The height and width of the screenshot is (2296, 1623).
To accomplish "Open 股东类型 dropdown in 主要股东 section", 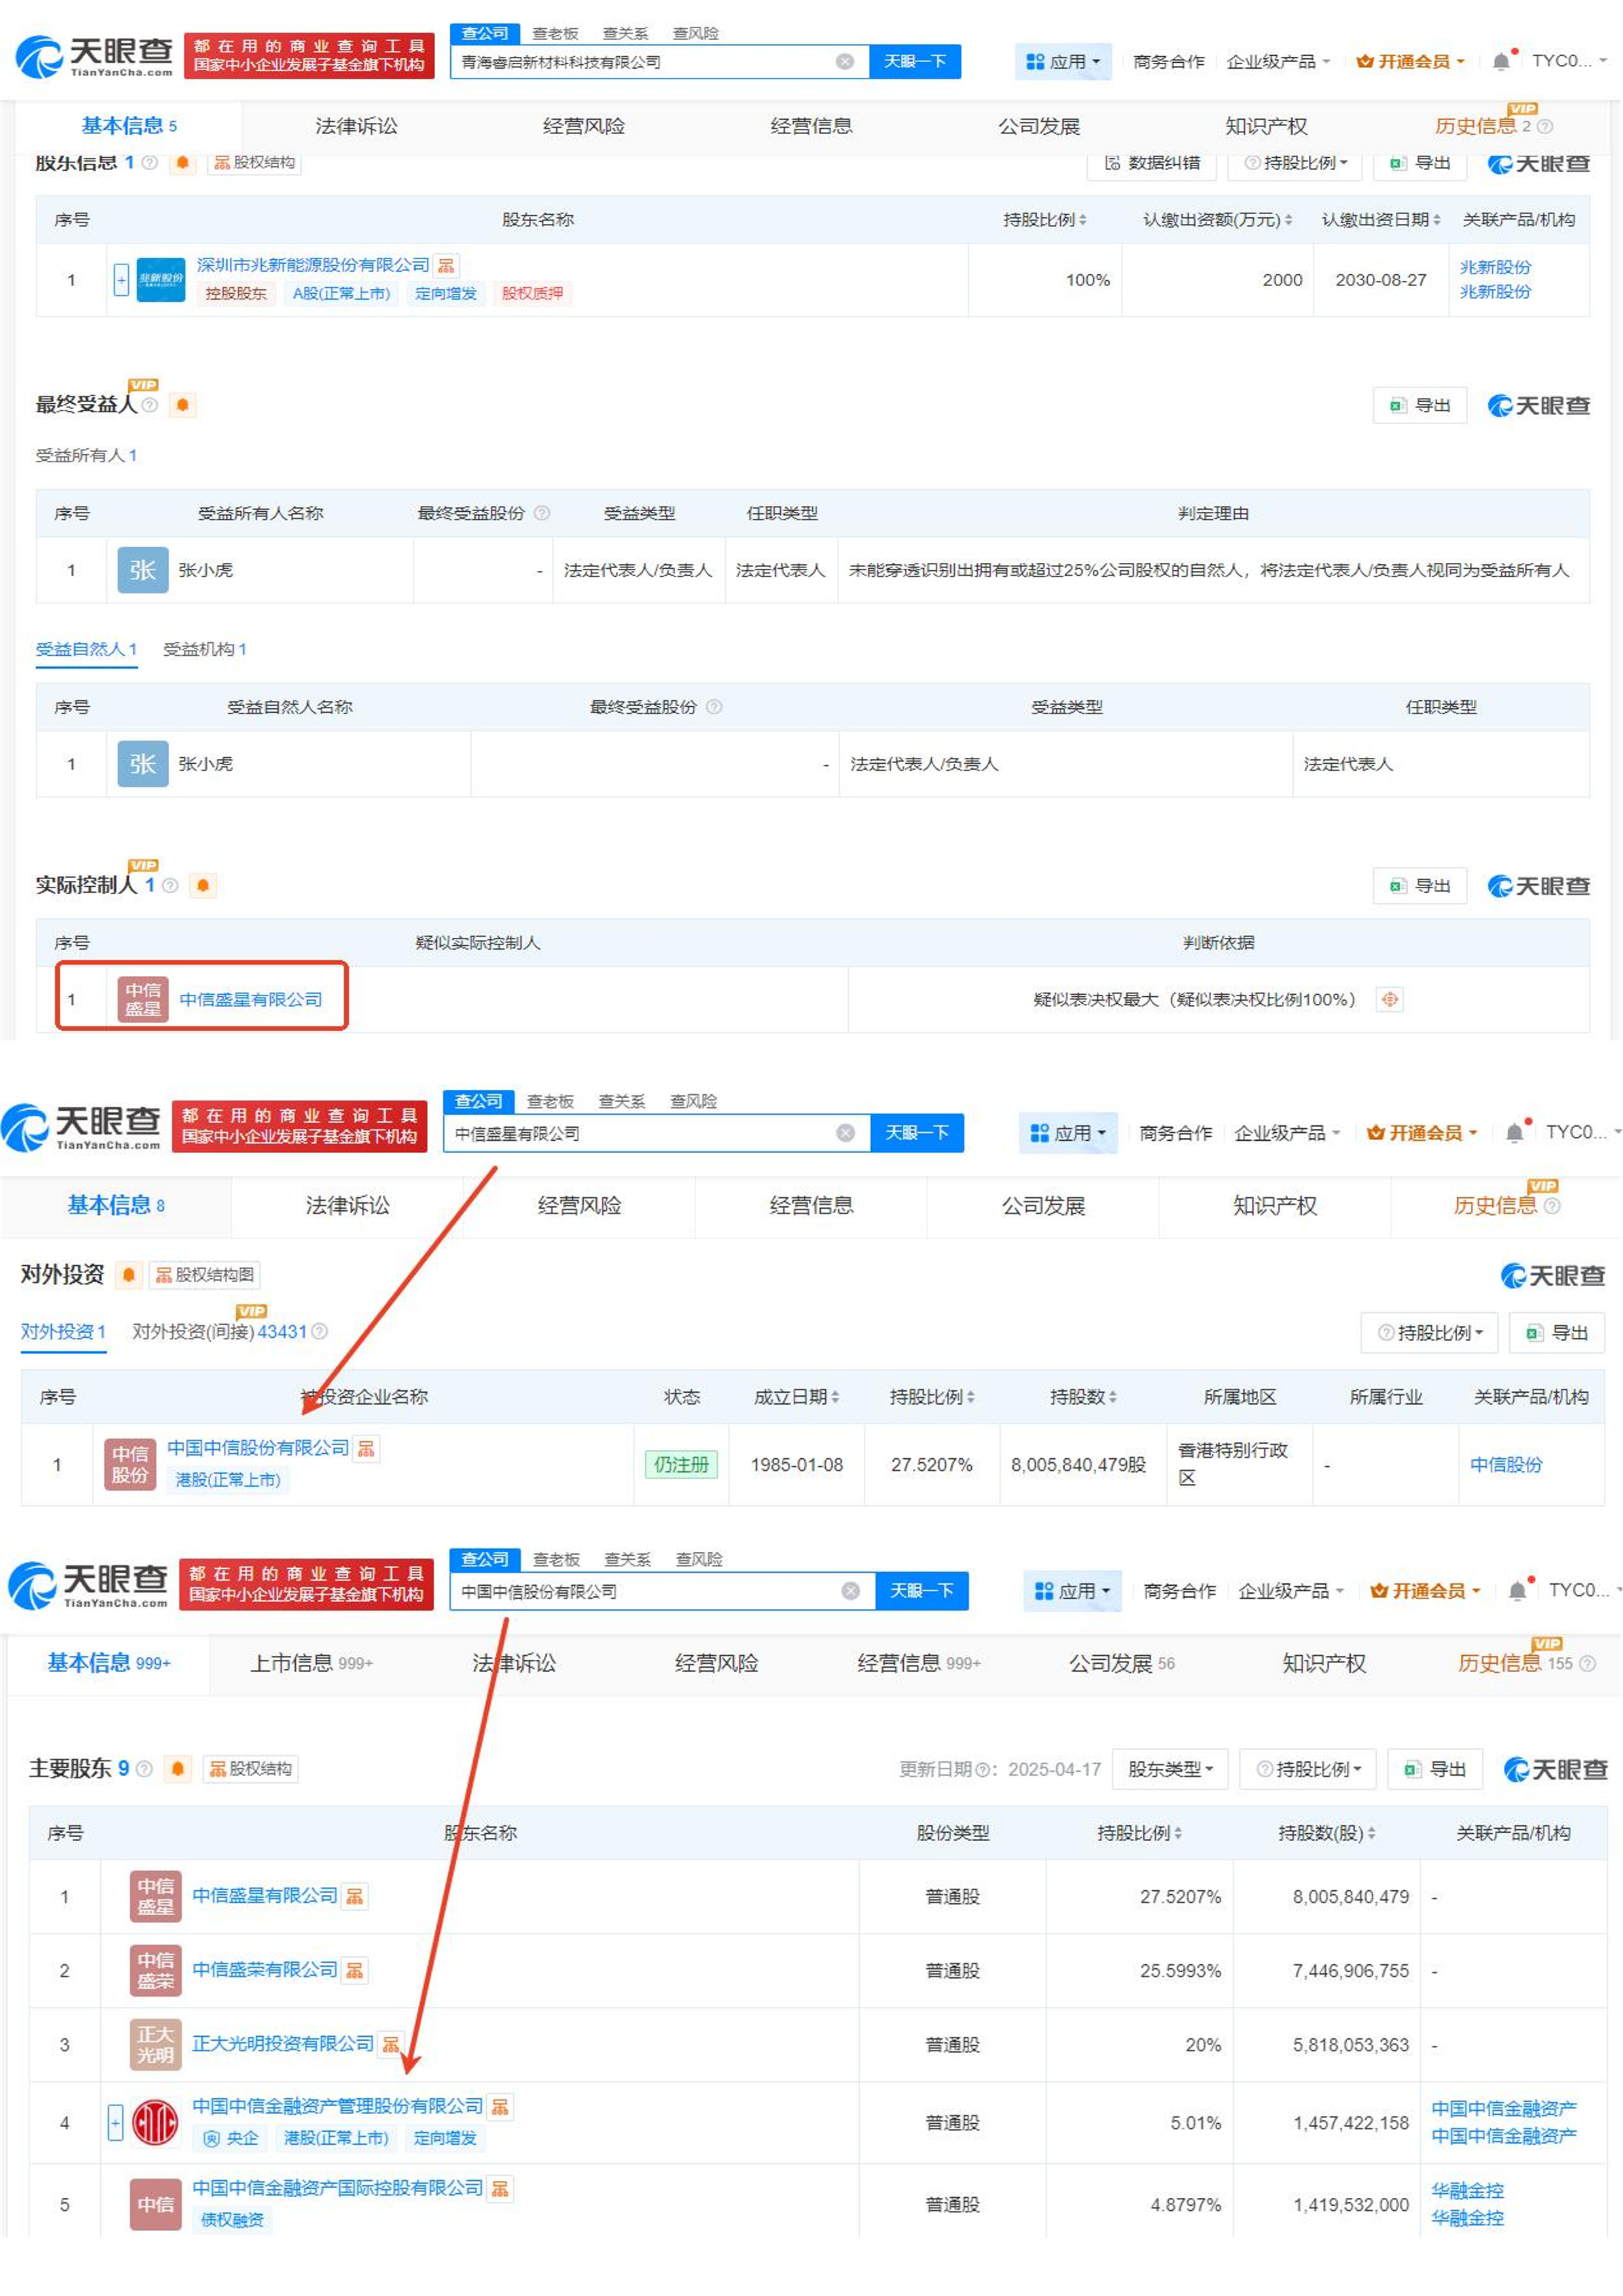I will click(1170, 1769).
